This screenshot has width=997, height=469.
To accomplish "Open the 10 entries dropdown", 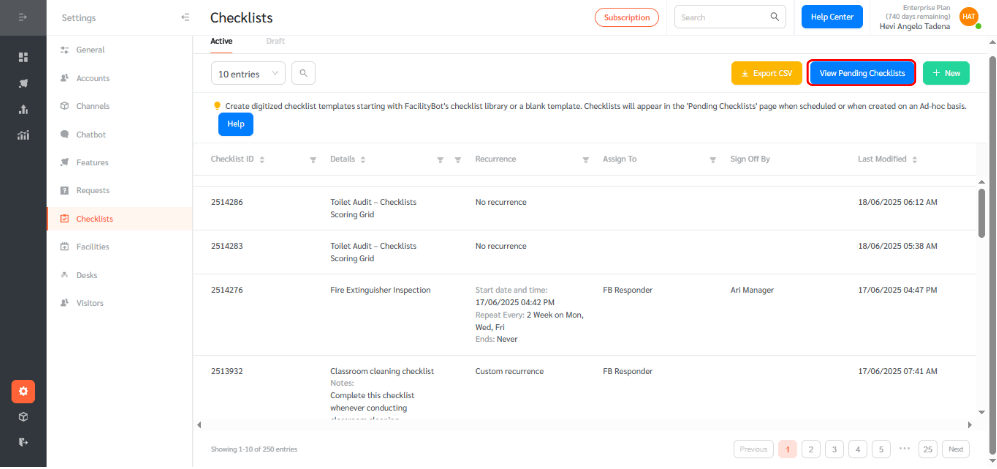I will click(x=248, y=73).
